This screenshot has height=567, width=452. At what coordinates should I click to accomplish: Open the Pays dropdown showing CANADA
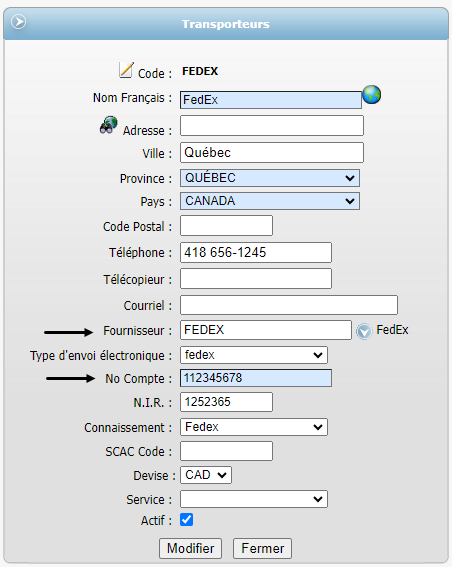[270, 201]
